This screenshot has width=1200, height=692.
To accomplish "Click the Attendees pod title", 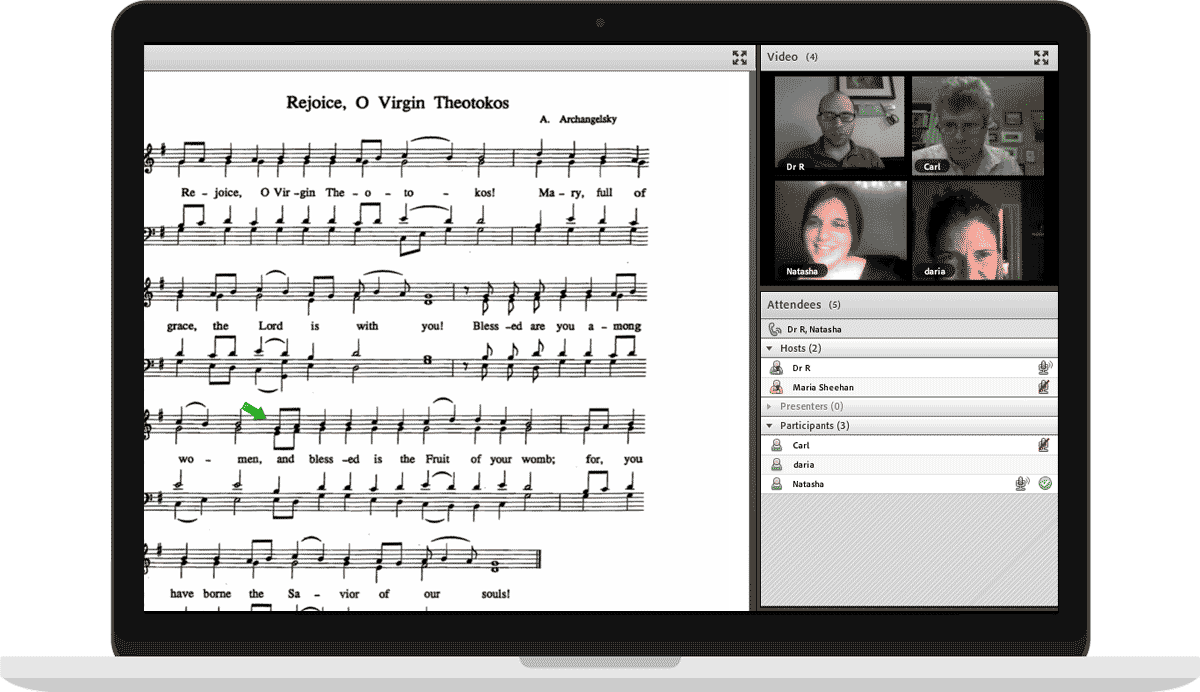I will point(794,304).
